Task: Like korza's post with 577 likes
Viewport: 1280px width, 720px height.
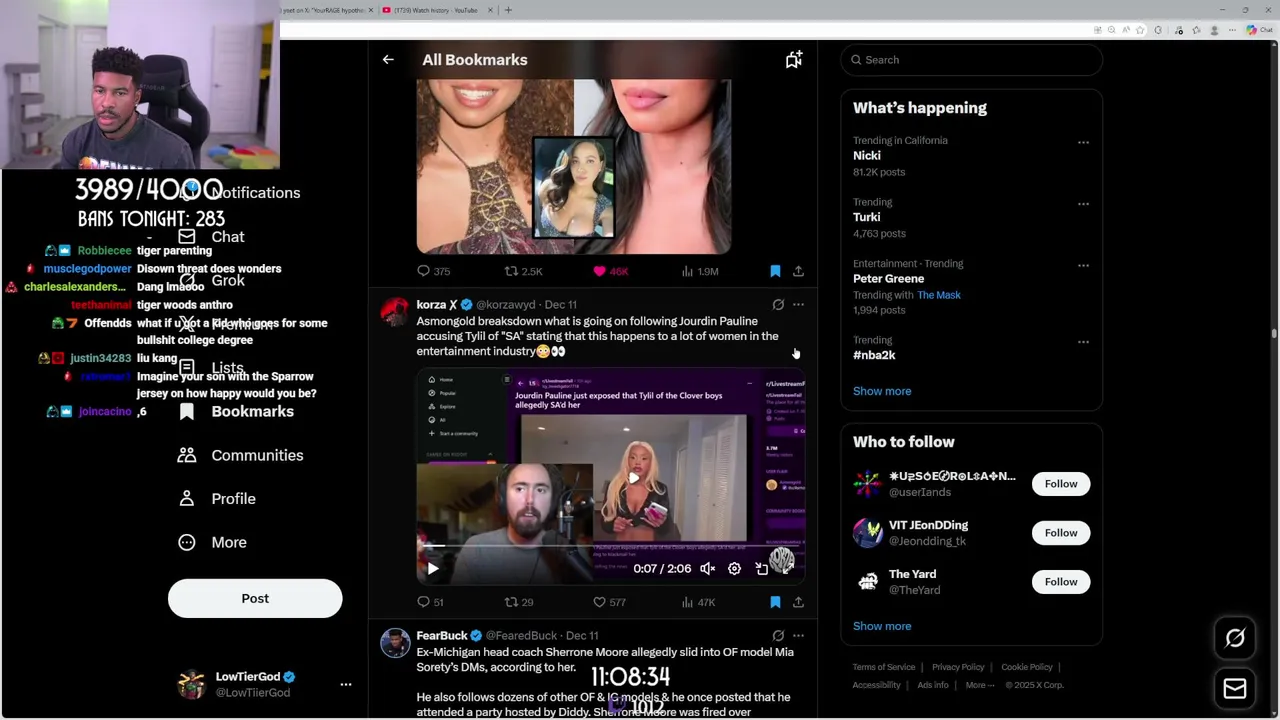Action: (609, 602)
